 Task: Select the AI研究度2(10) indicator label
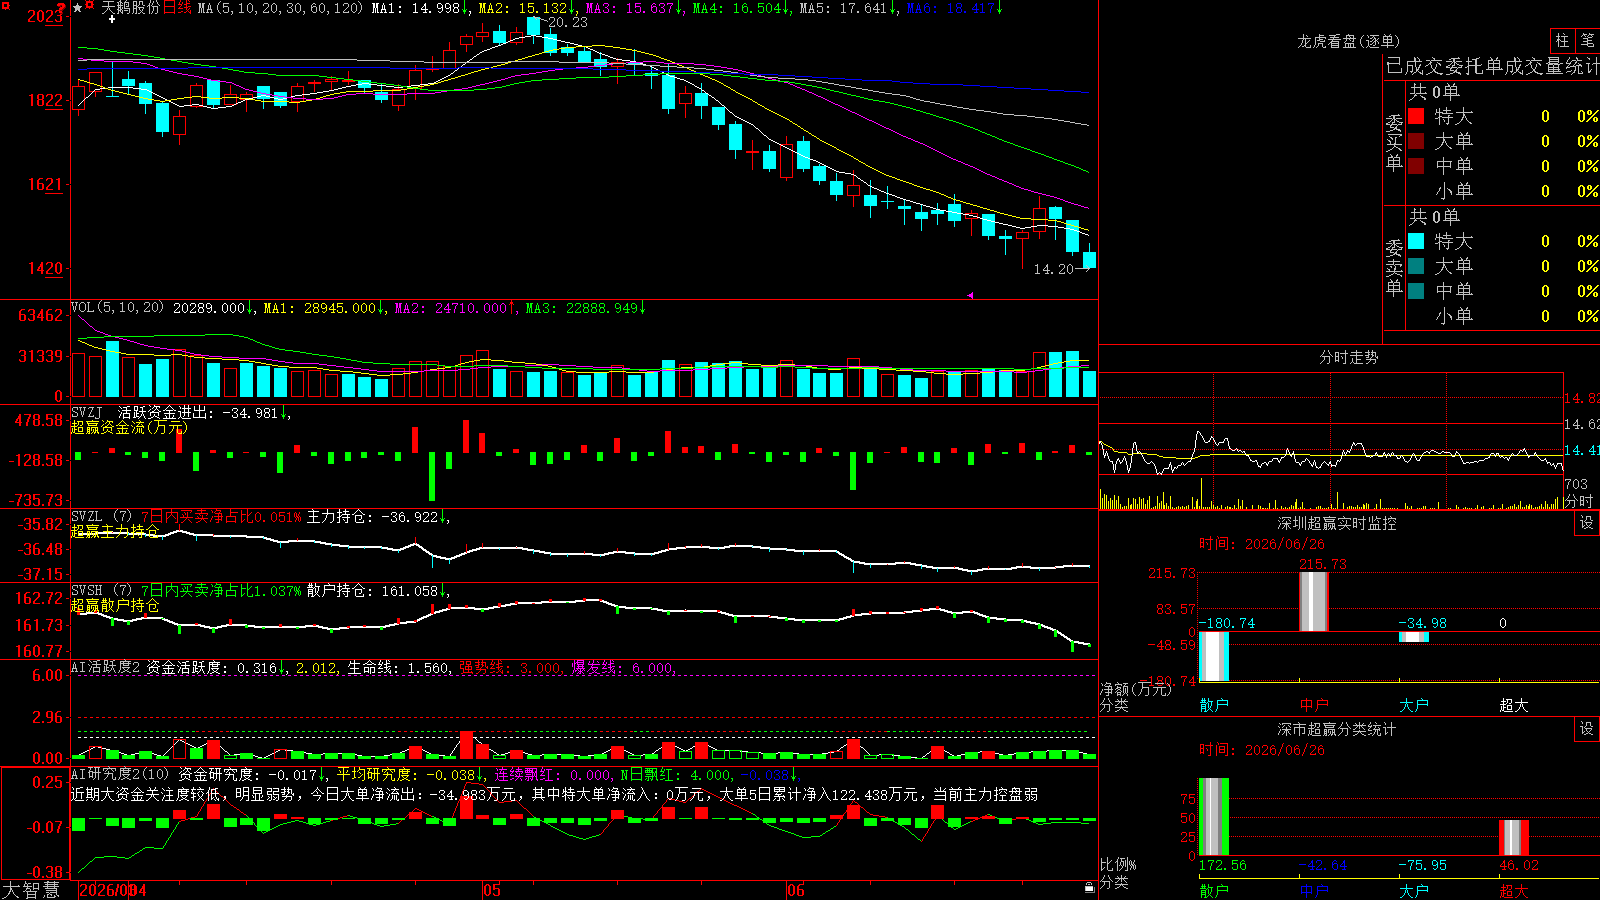point(120,774)
